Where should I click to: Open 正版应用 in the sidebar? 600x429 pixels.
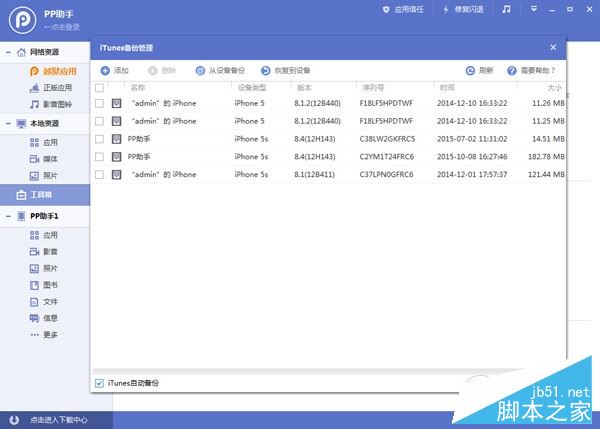tap(51, 88)
